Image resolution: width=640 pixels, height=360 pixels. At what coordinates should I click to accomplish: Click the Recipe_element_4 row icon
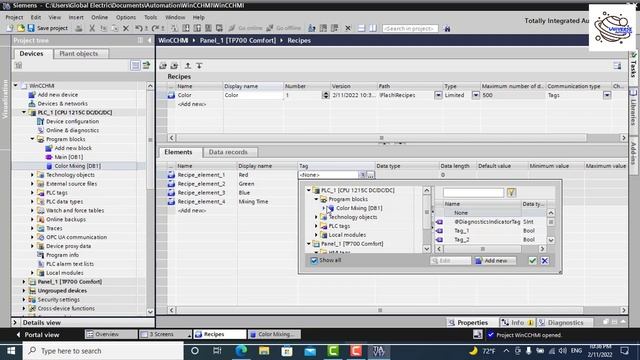171,202
